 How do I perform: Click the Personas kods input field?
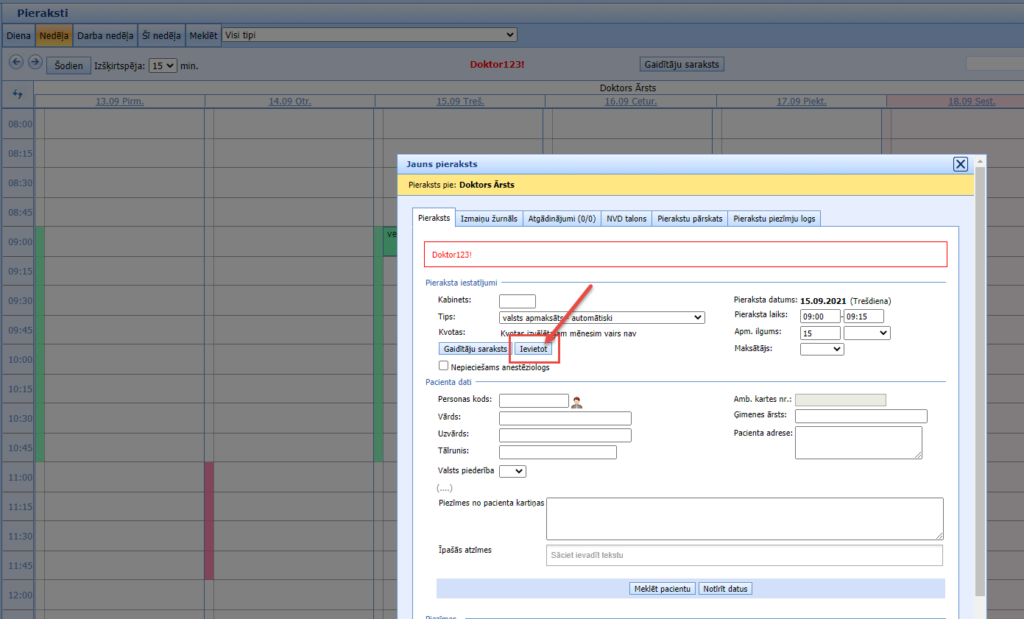pos(533,401)
